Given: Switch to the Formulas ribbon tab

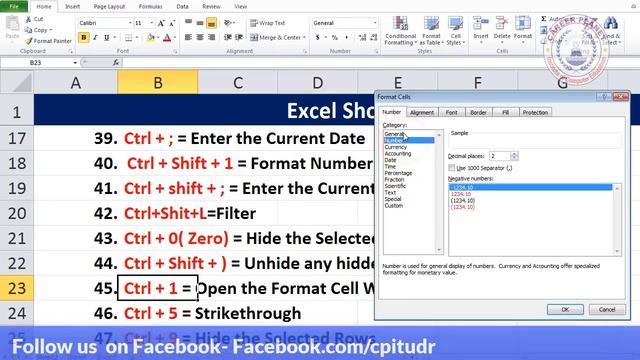Looking at the screenshot, I should pos(150,7).
